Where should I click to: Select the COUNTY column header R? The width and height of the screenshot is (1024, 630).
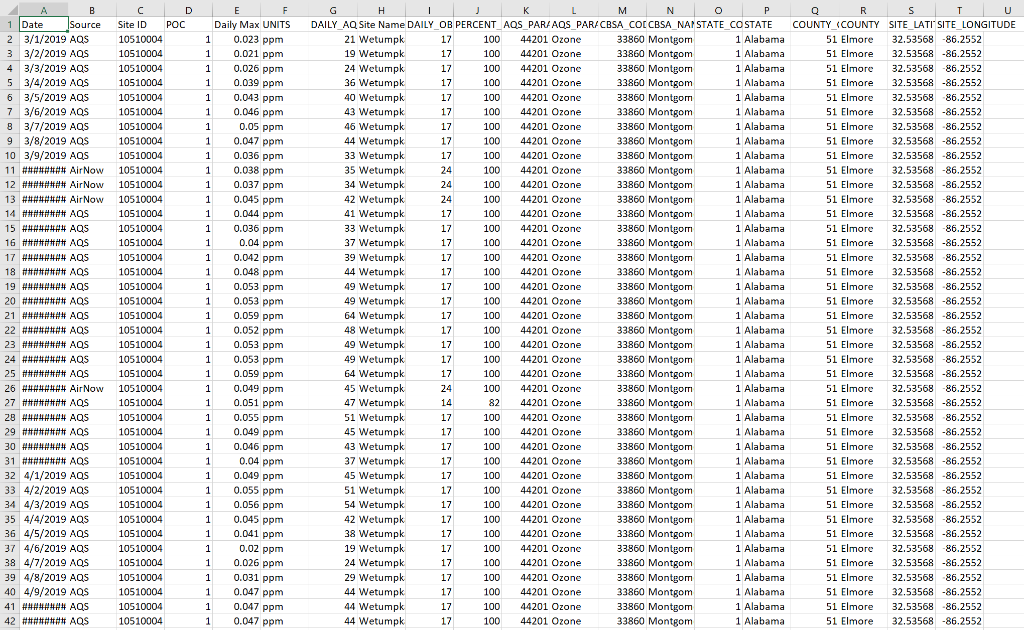click(863, 10)
